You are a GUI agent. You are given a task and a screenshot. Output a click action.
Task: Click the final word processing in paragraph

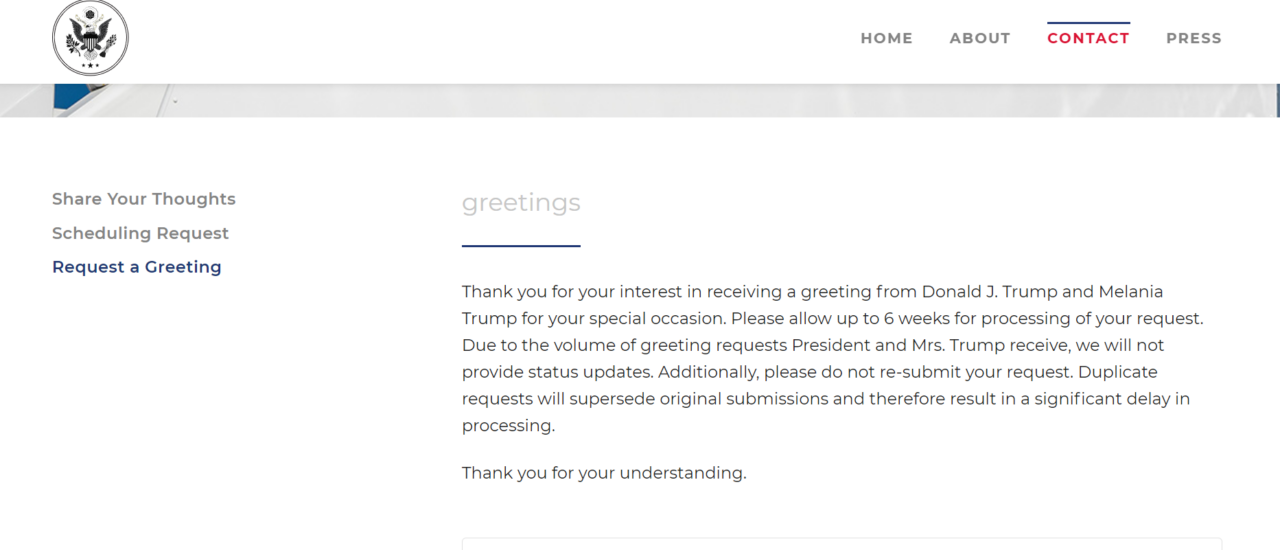pos(508,426)
